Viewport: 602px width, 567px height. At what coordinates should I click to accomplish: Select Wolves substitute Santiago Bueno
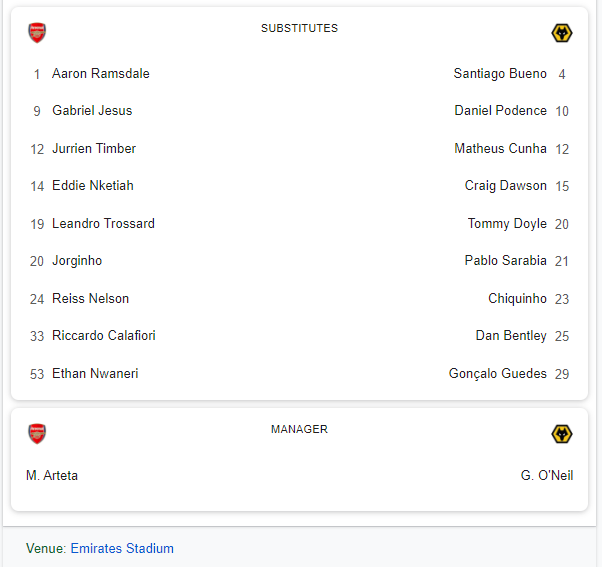click(x=500, y=74)
